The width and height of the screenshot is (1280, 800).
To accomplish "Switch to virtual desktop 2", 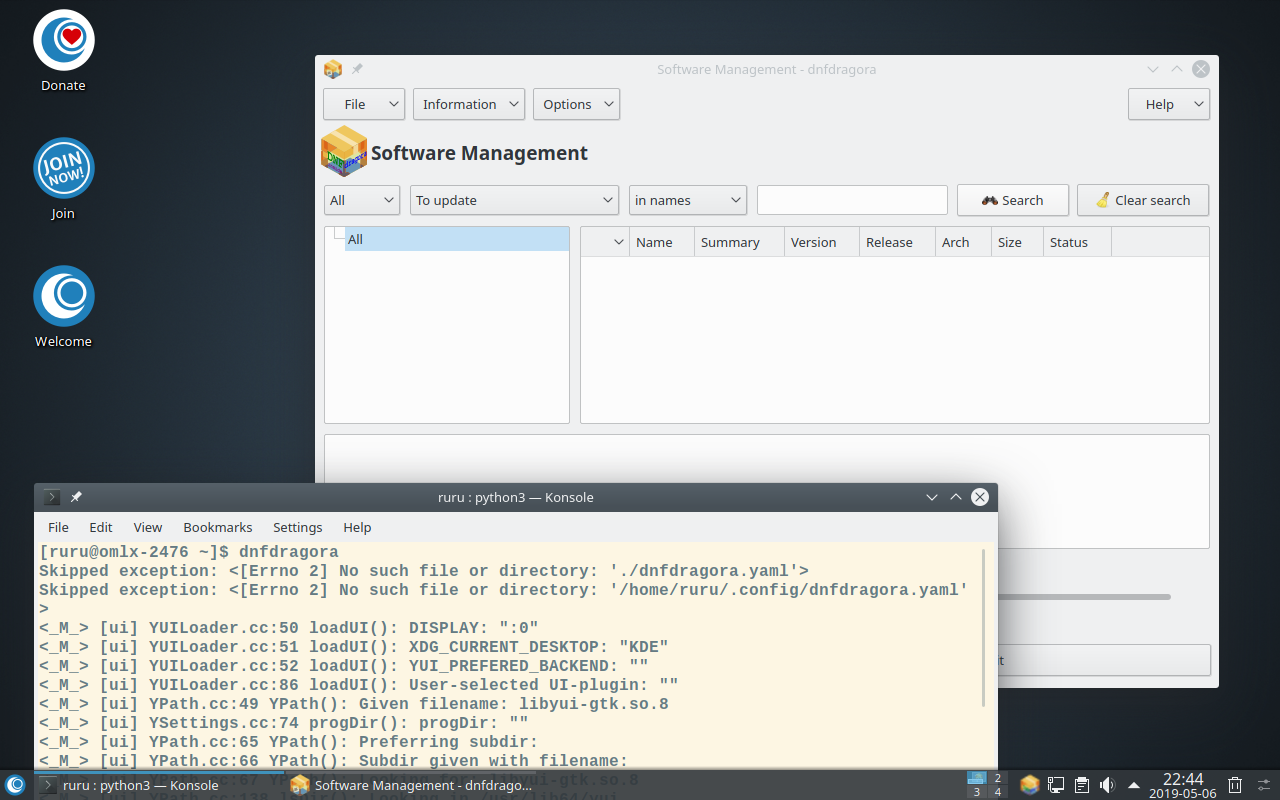I will click(997, 778).
